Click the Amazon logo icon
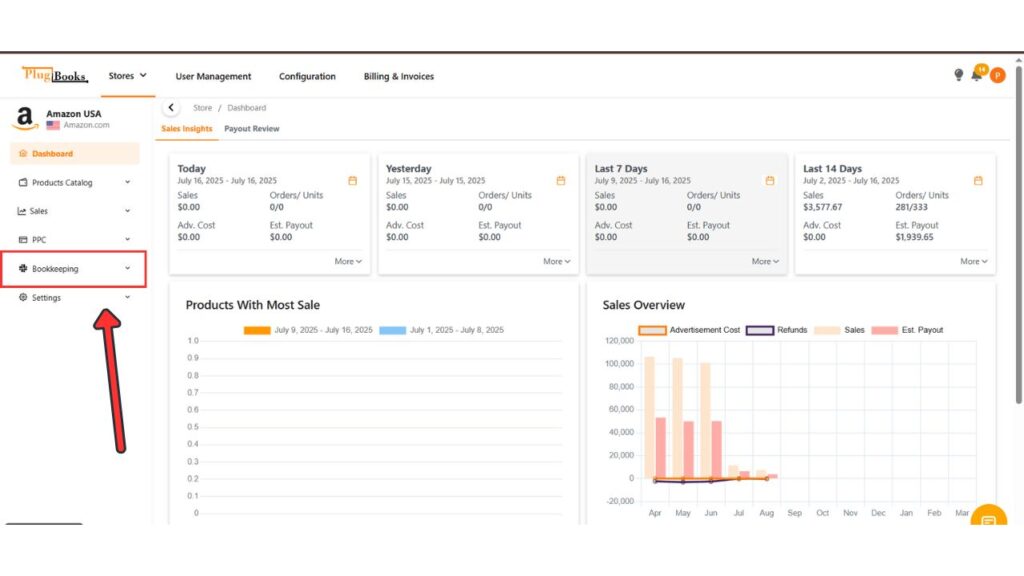The width and height of the screenshot is (1024, 576). pos(24,118)
